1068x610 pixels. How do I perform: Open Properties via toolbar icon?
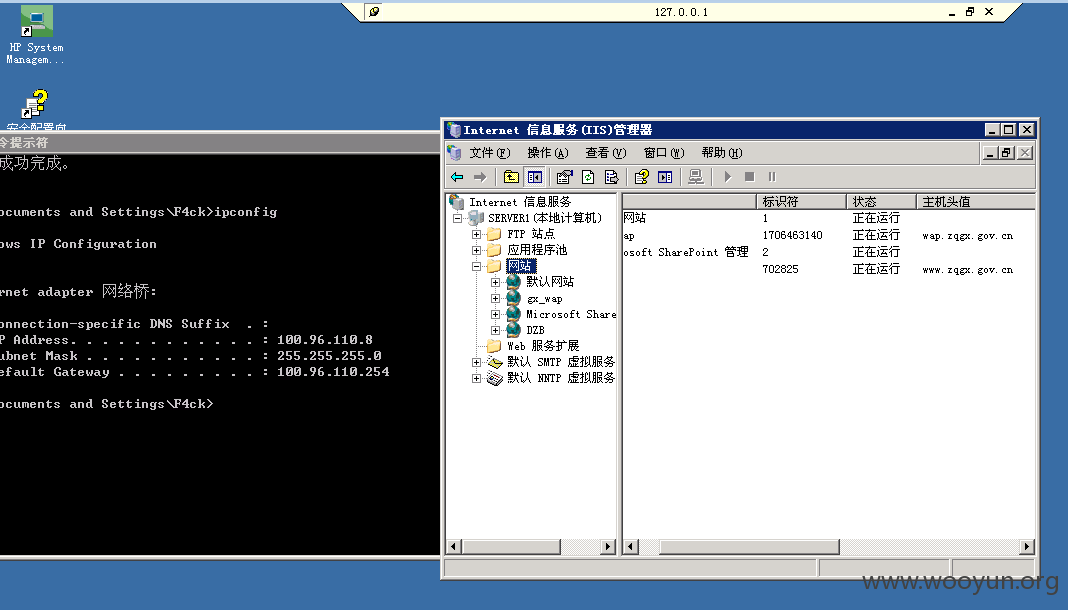565,177
